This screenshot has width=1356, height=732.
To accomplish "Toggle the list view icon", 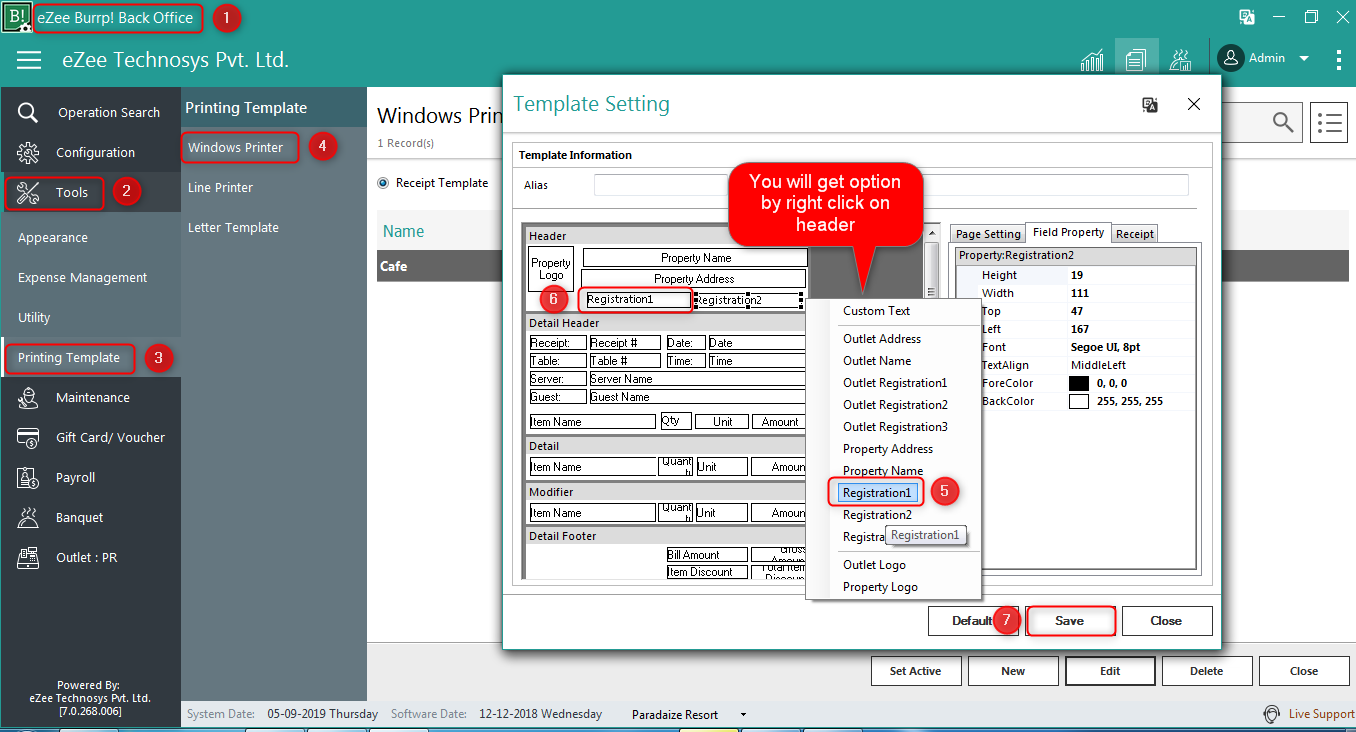I will (1329, 122).
